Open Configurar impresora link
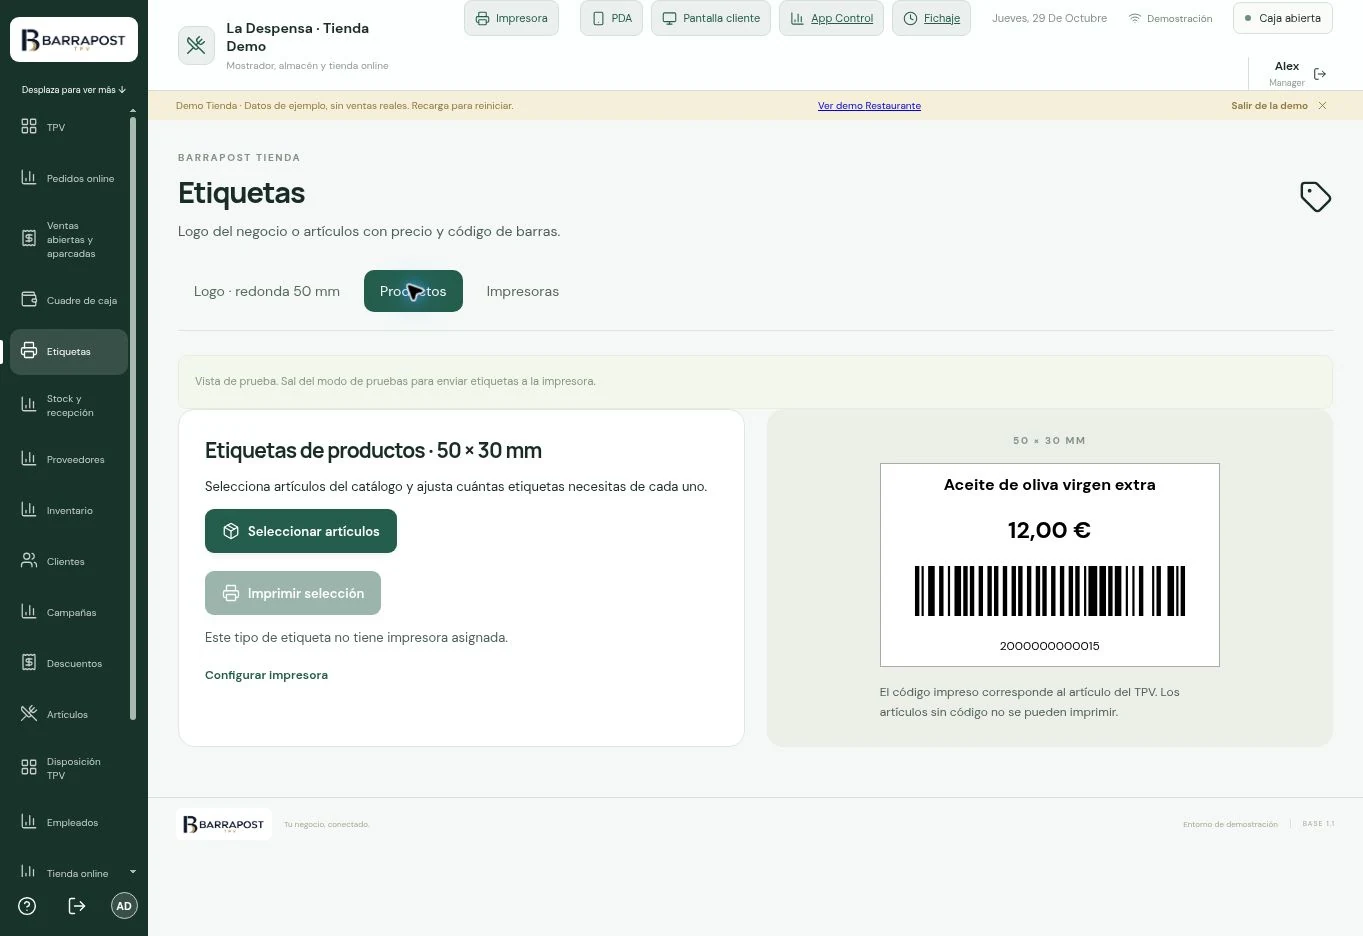The image size is (1363, 936). tap(266, 675)
